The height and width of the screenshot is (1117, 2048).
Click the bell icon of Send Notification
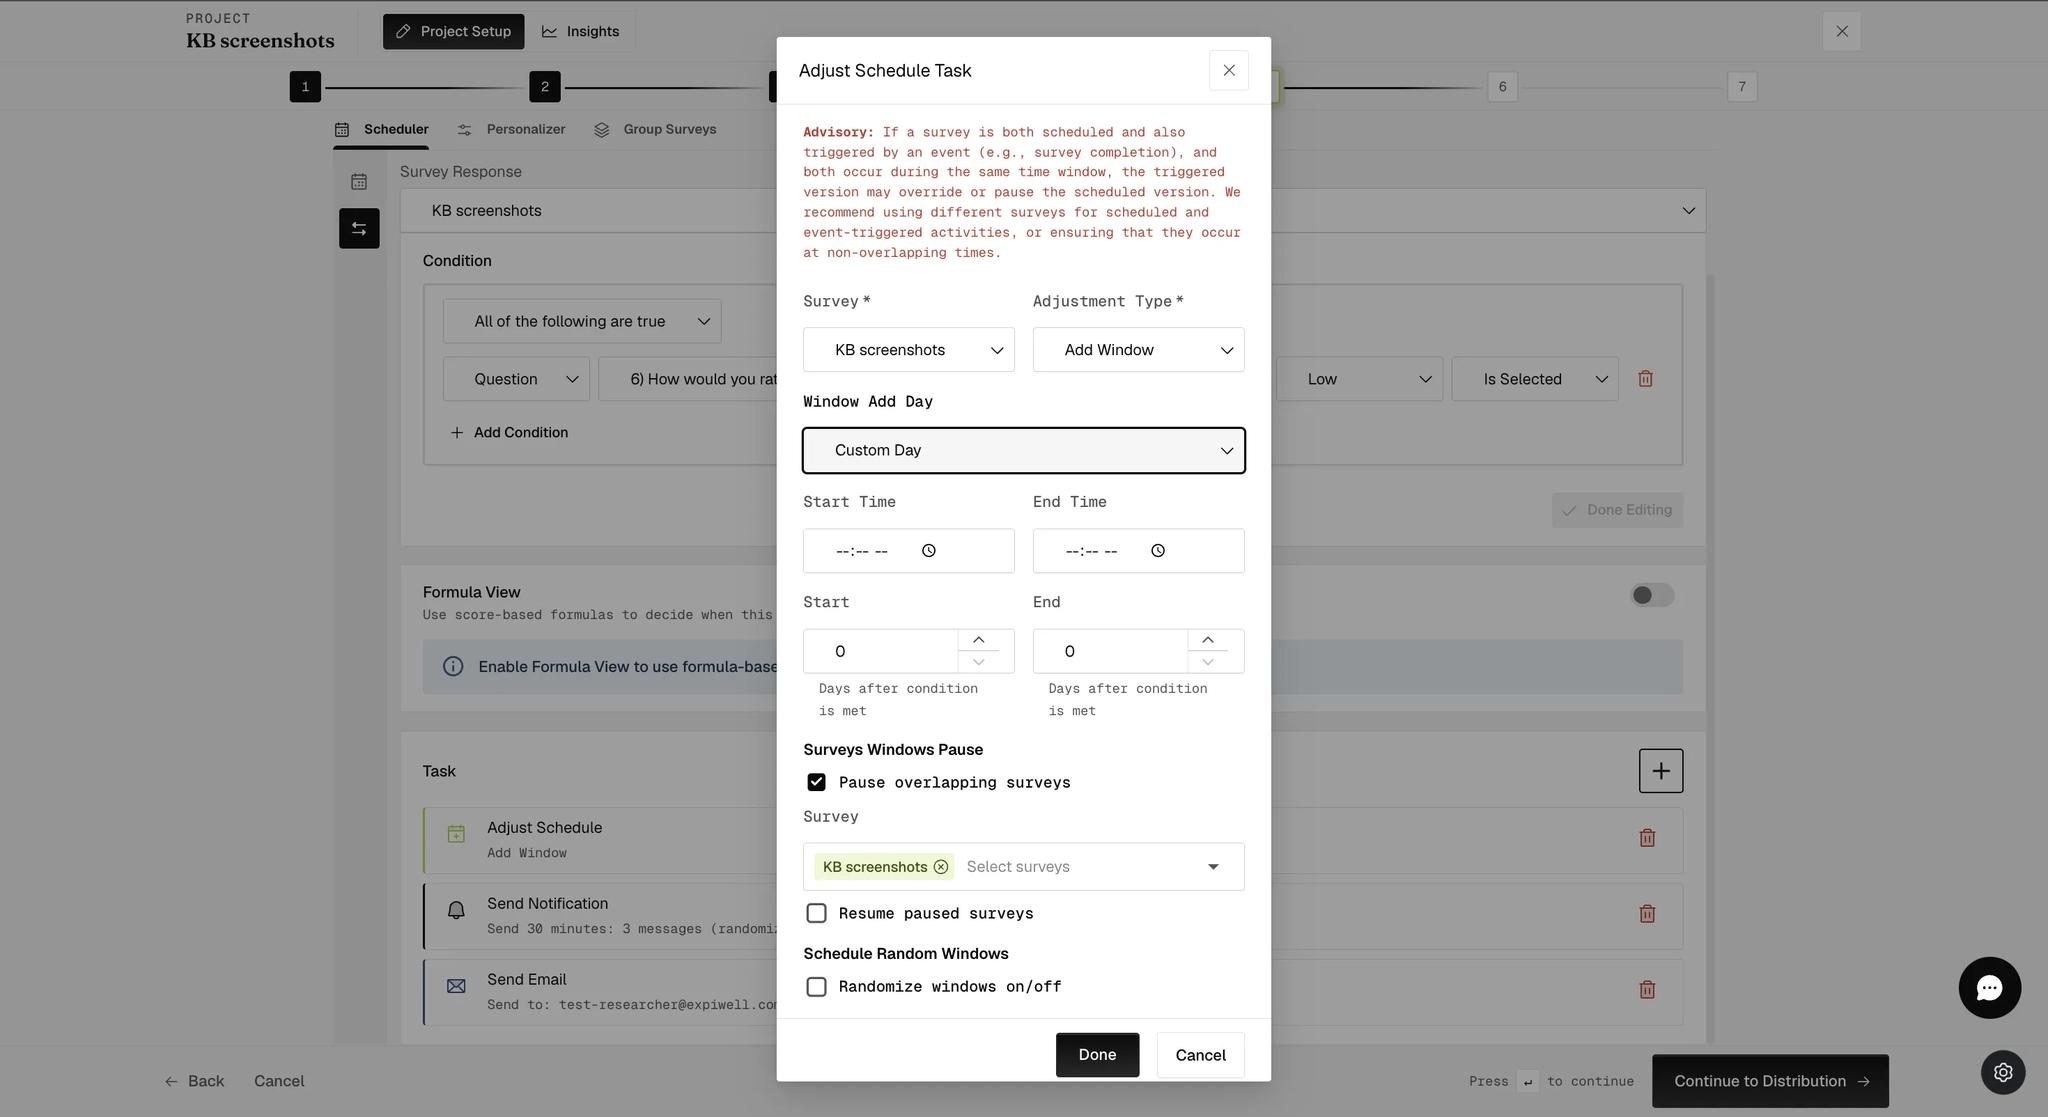point(456,910)
